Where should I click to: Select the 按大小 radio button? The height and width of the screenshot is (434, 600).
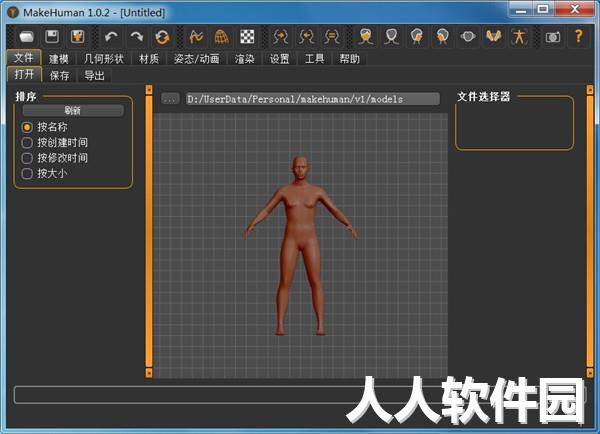(27, 174)
